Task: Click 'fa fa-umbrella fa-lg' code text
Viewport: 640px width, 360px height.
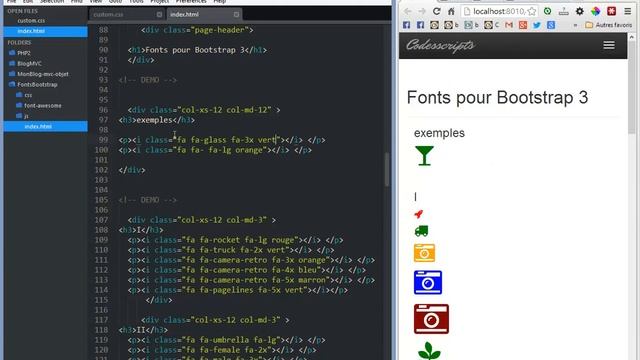Action: click(x=231, y=340)
